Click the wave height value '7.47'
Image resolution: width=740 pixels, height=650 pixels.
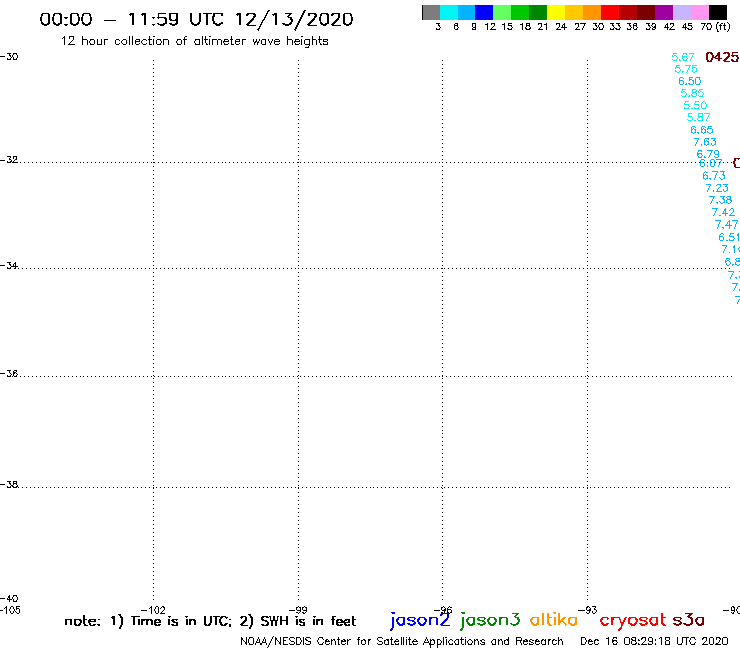pos(726,225)
